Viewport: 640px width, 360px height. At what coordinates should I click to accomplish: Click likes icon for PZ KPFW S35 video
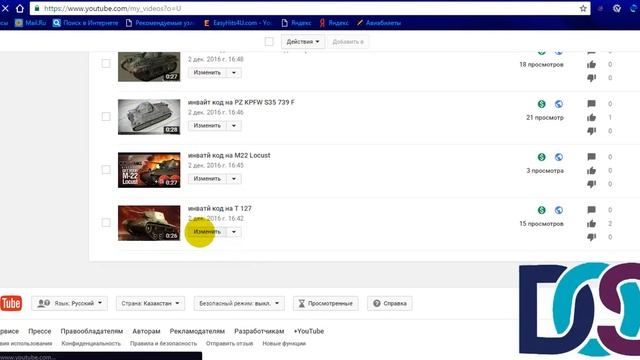(591, 118)
